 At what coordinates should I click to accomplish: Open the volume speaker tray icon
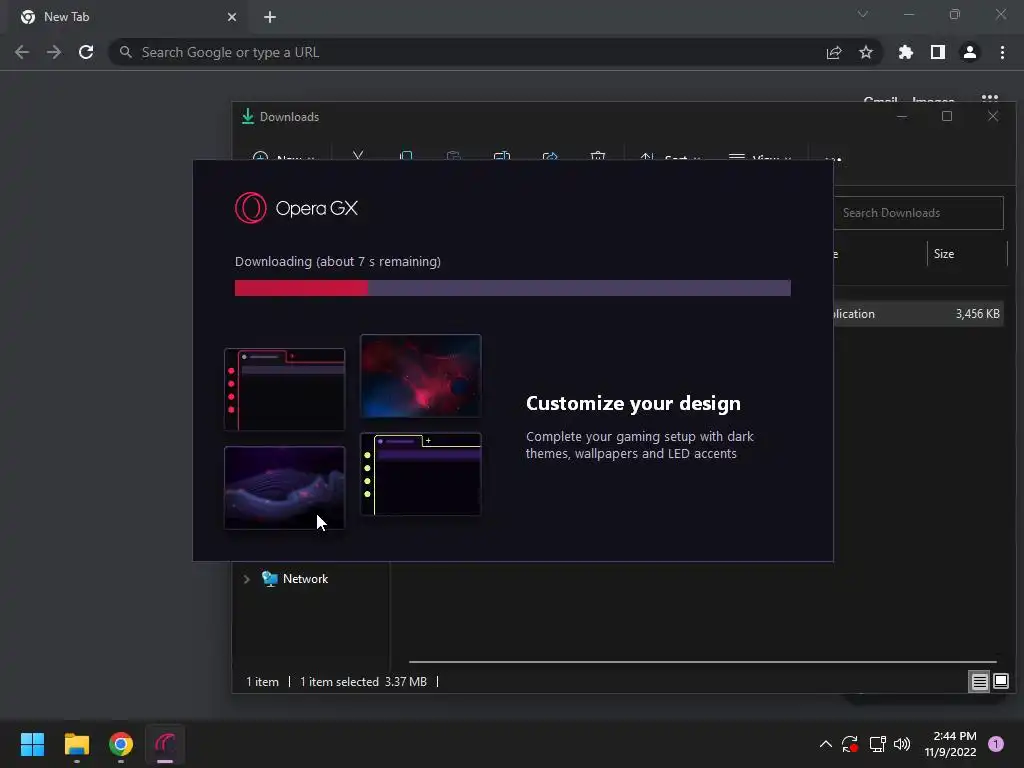pyautogui.click(x=902, y=744)
